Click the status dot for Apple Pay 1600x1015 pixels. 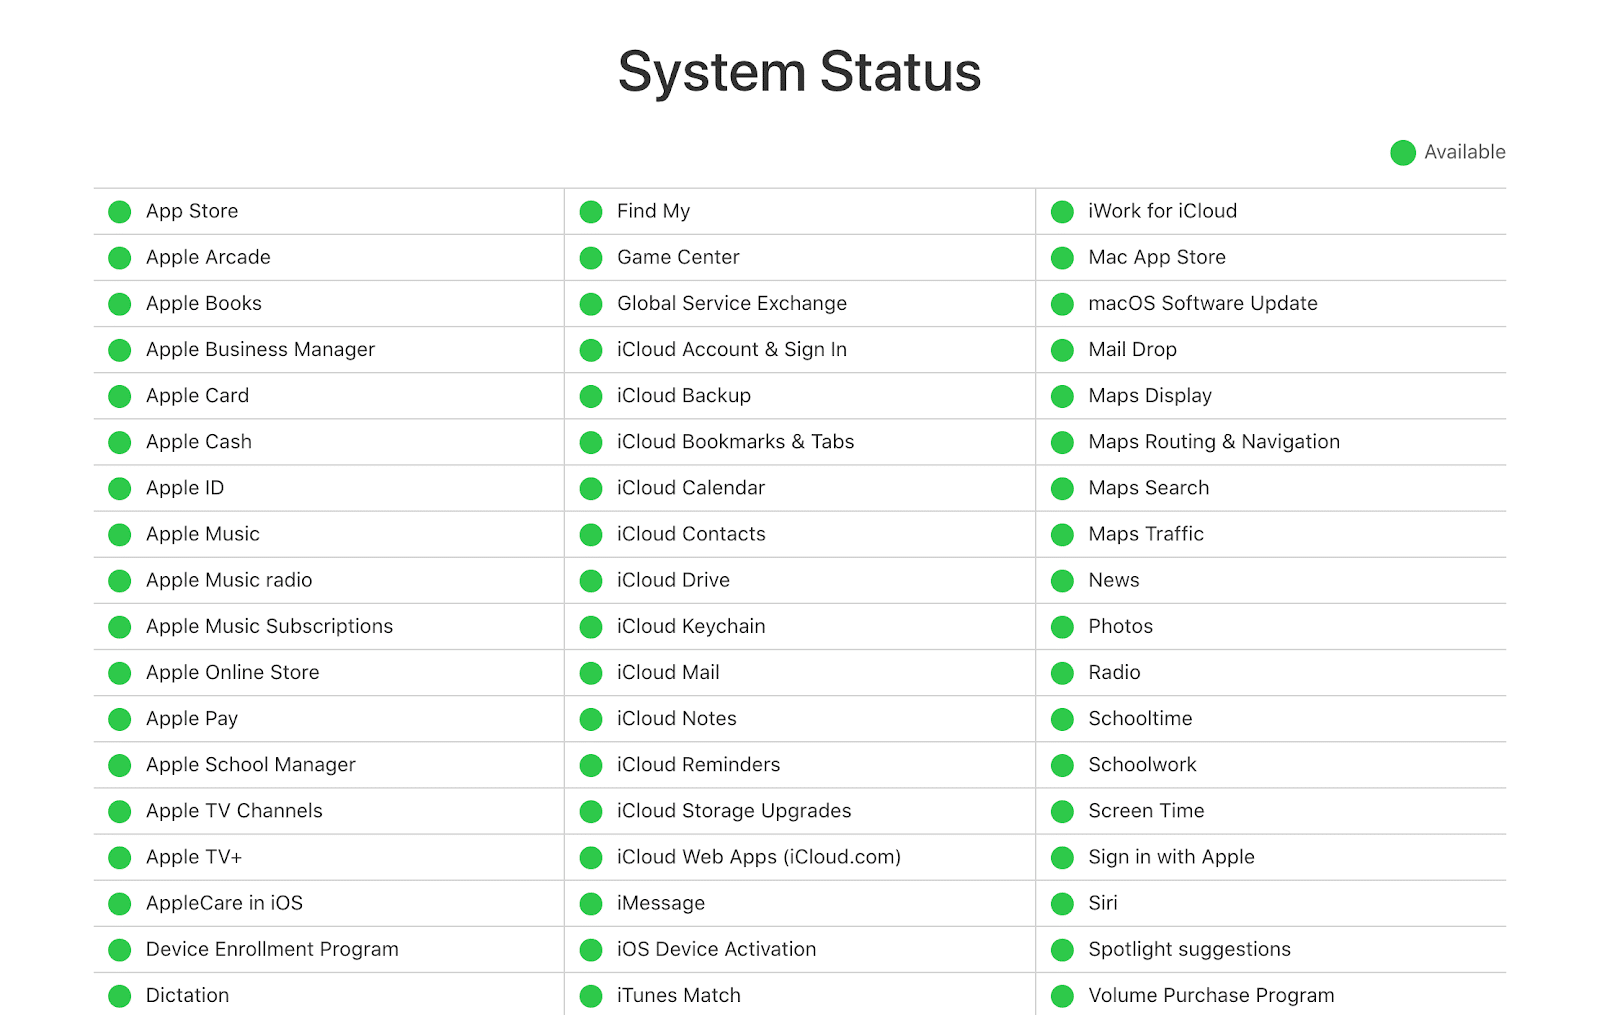point(120,719)
